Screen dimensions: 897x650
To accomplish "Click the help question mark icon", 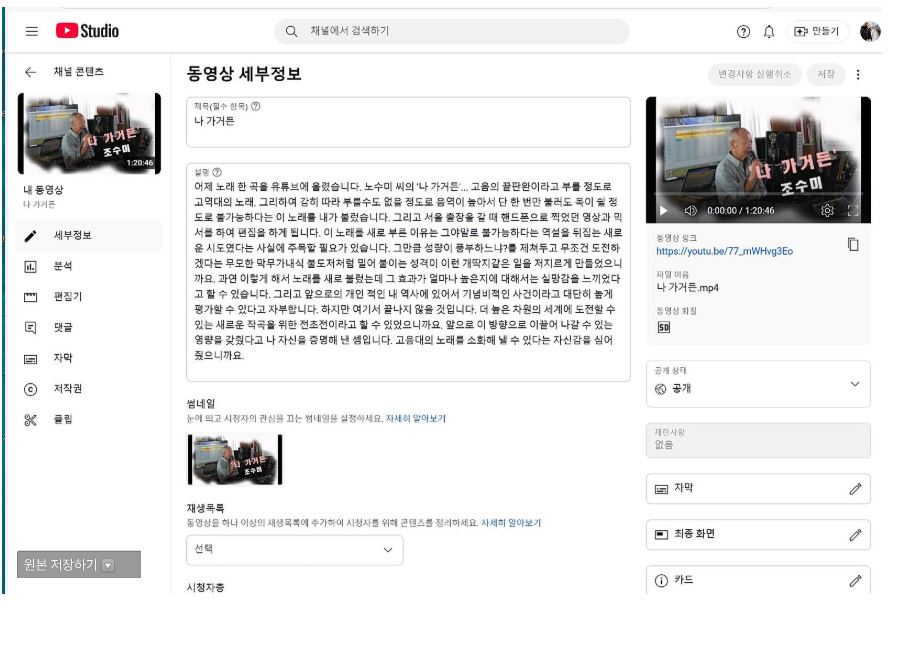I will [743, 31].
